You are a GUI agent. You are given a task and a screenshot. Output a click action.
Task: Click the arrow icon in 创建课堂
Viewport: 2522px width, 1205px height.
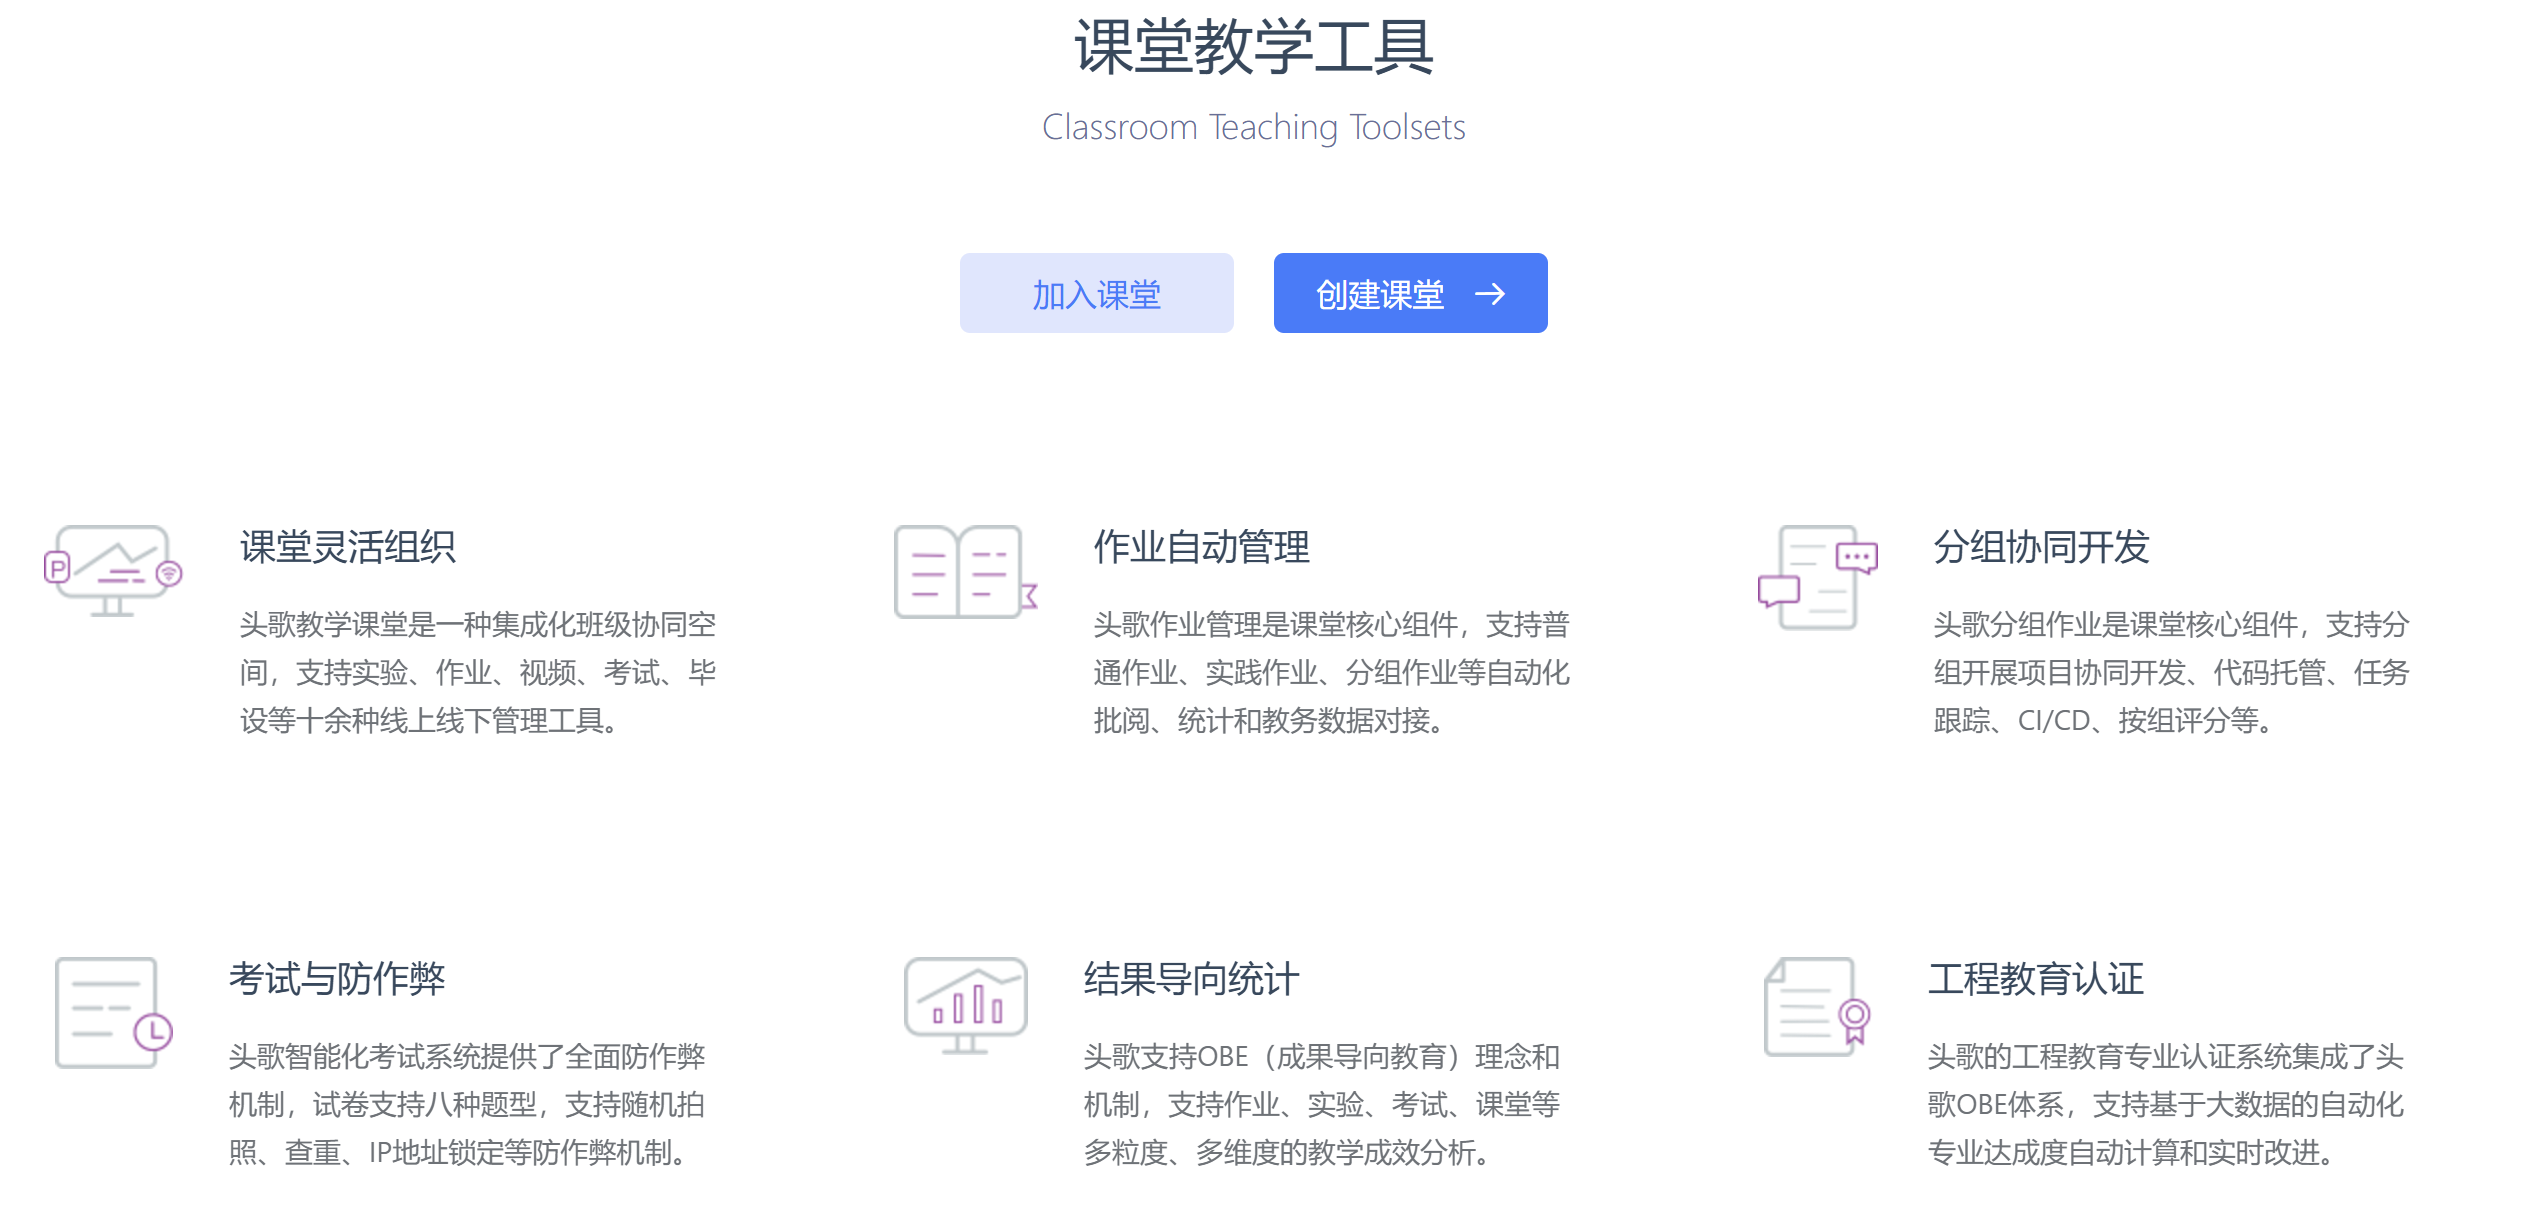(x=1489, y=294)
